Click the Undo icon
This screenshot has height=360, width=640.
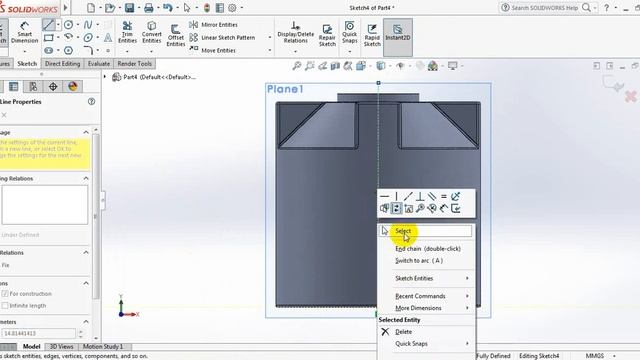[x=167, y=8]
